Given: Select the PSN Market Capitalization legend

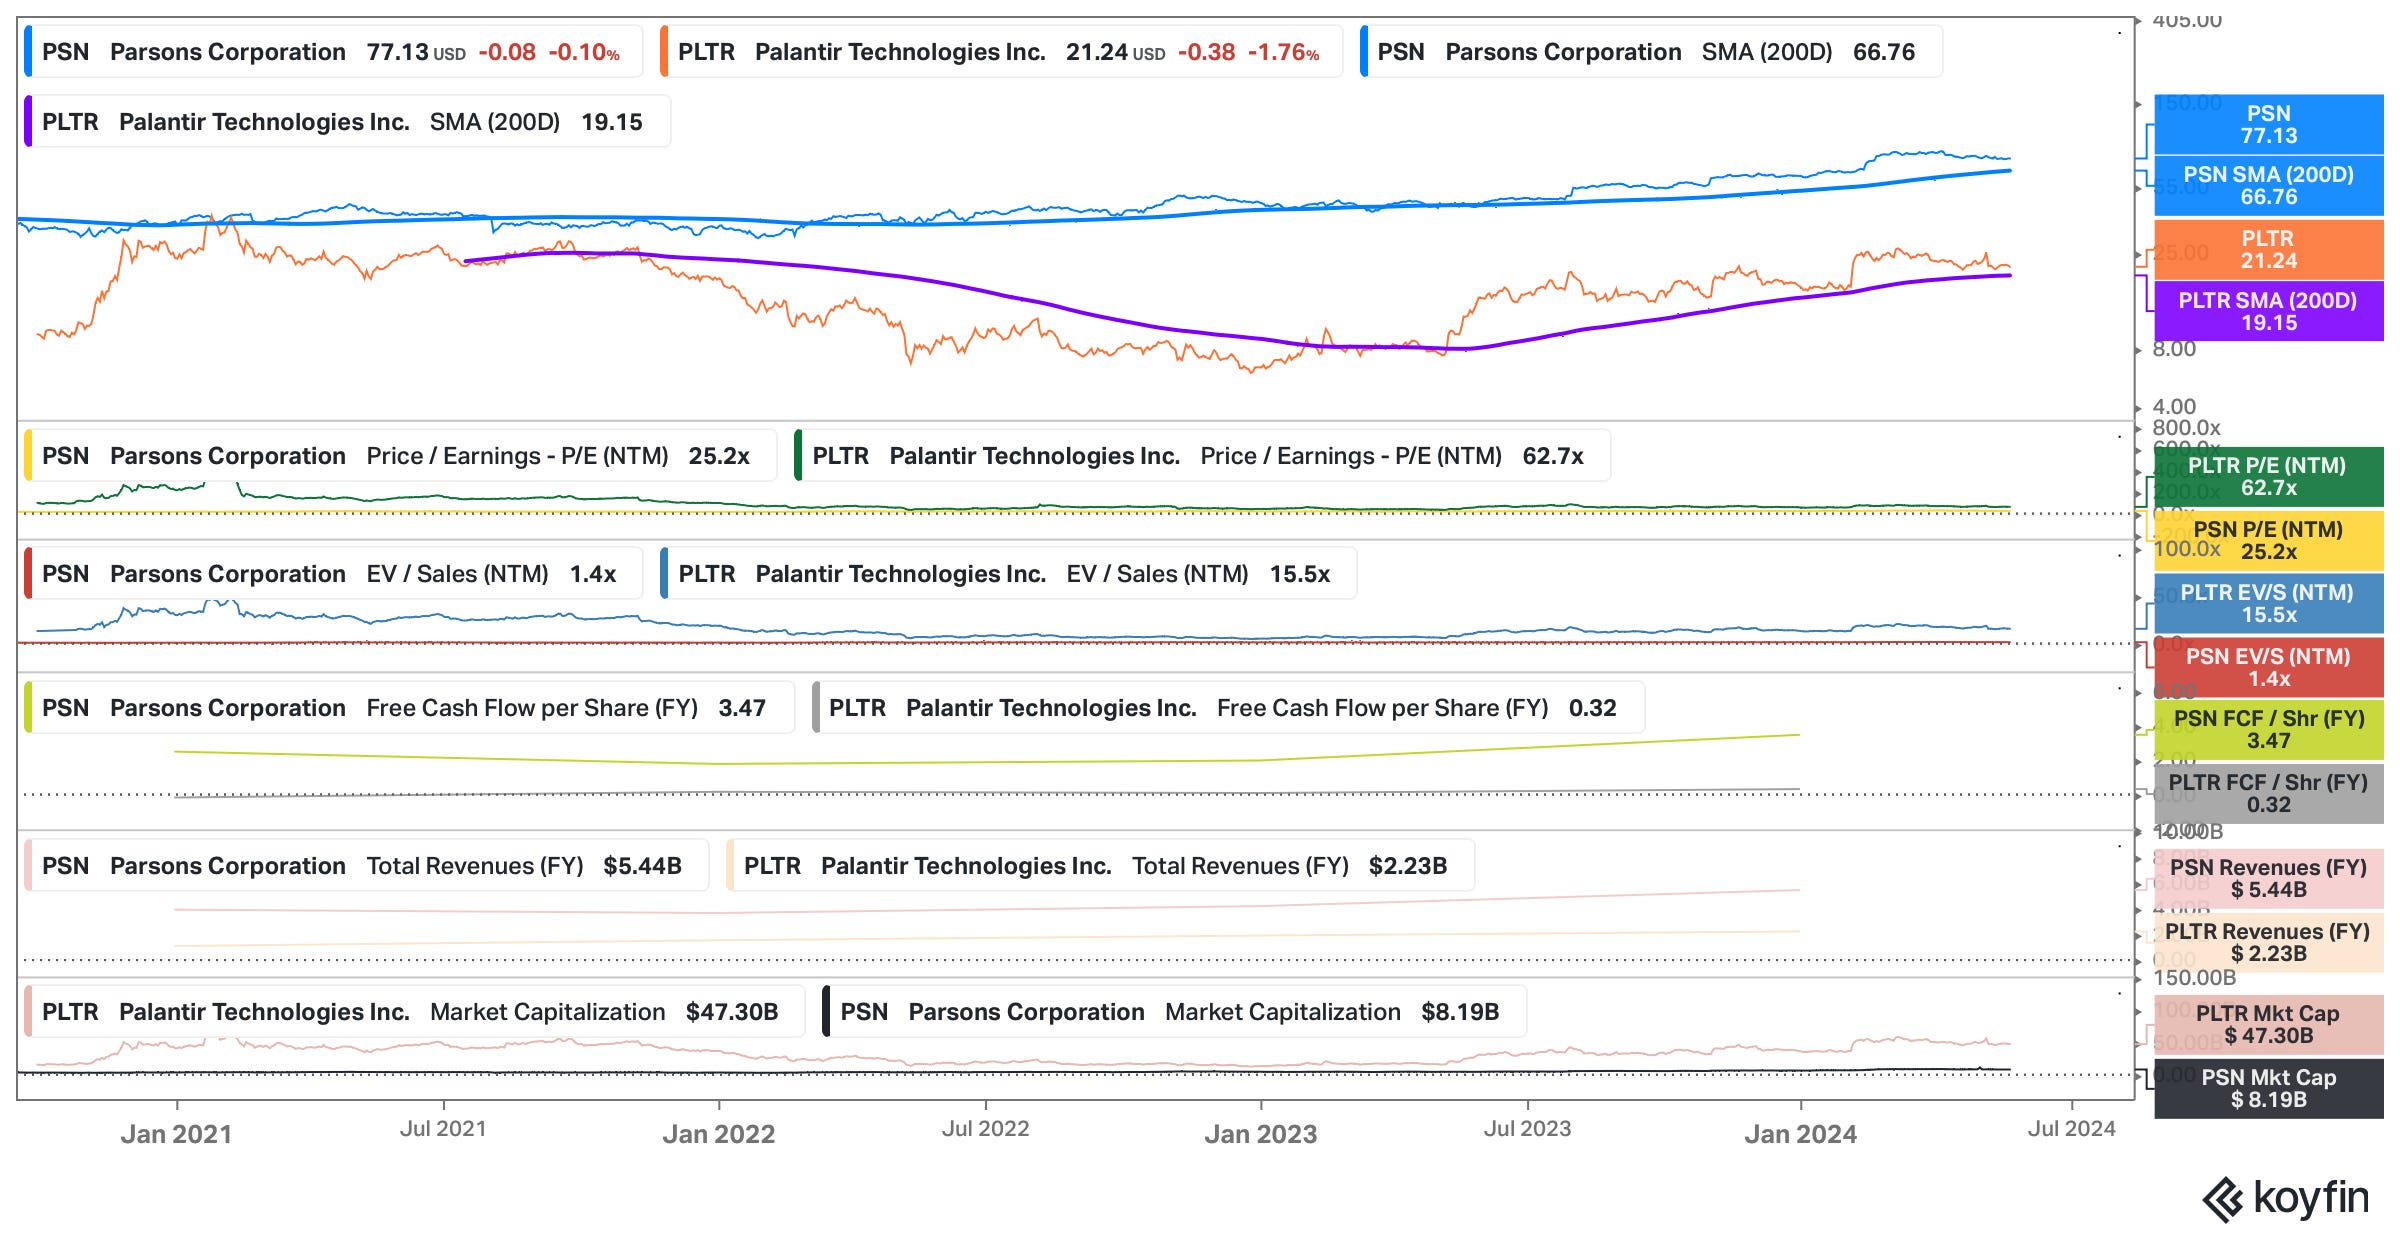Looking at the screenshot, I should 1172,1012.
